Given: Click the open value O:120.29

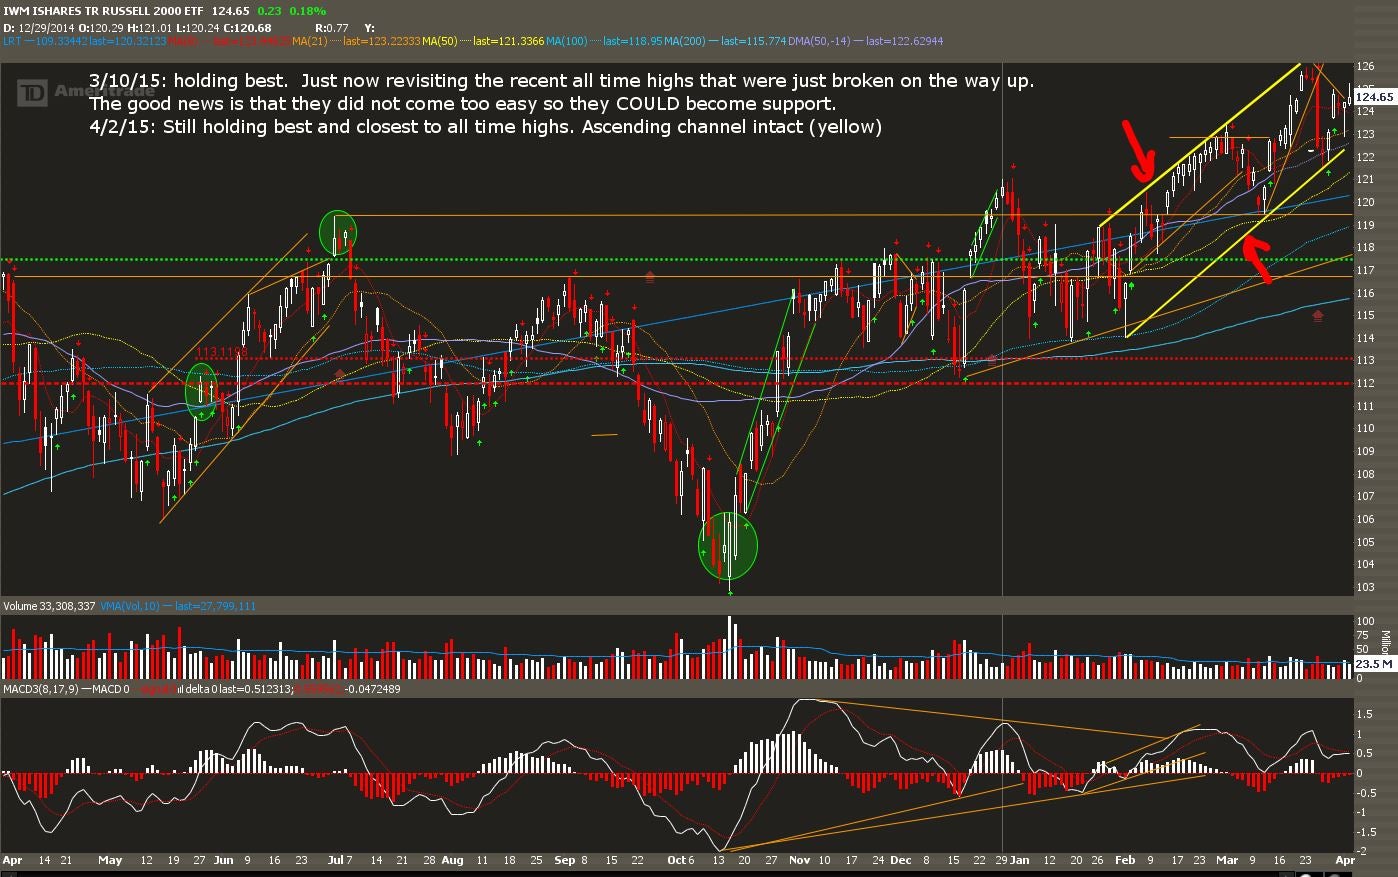Looking at the screenshot, I should 101,27.
